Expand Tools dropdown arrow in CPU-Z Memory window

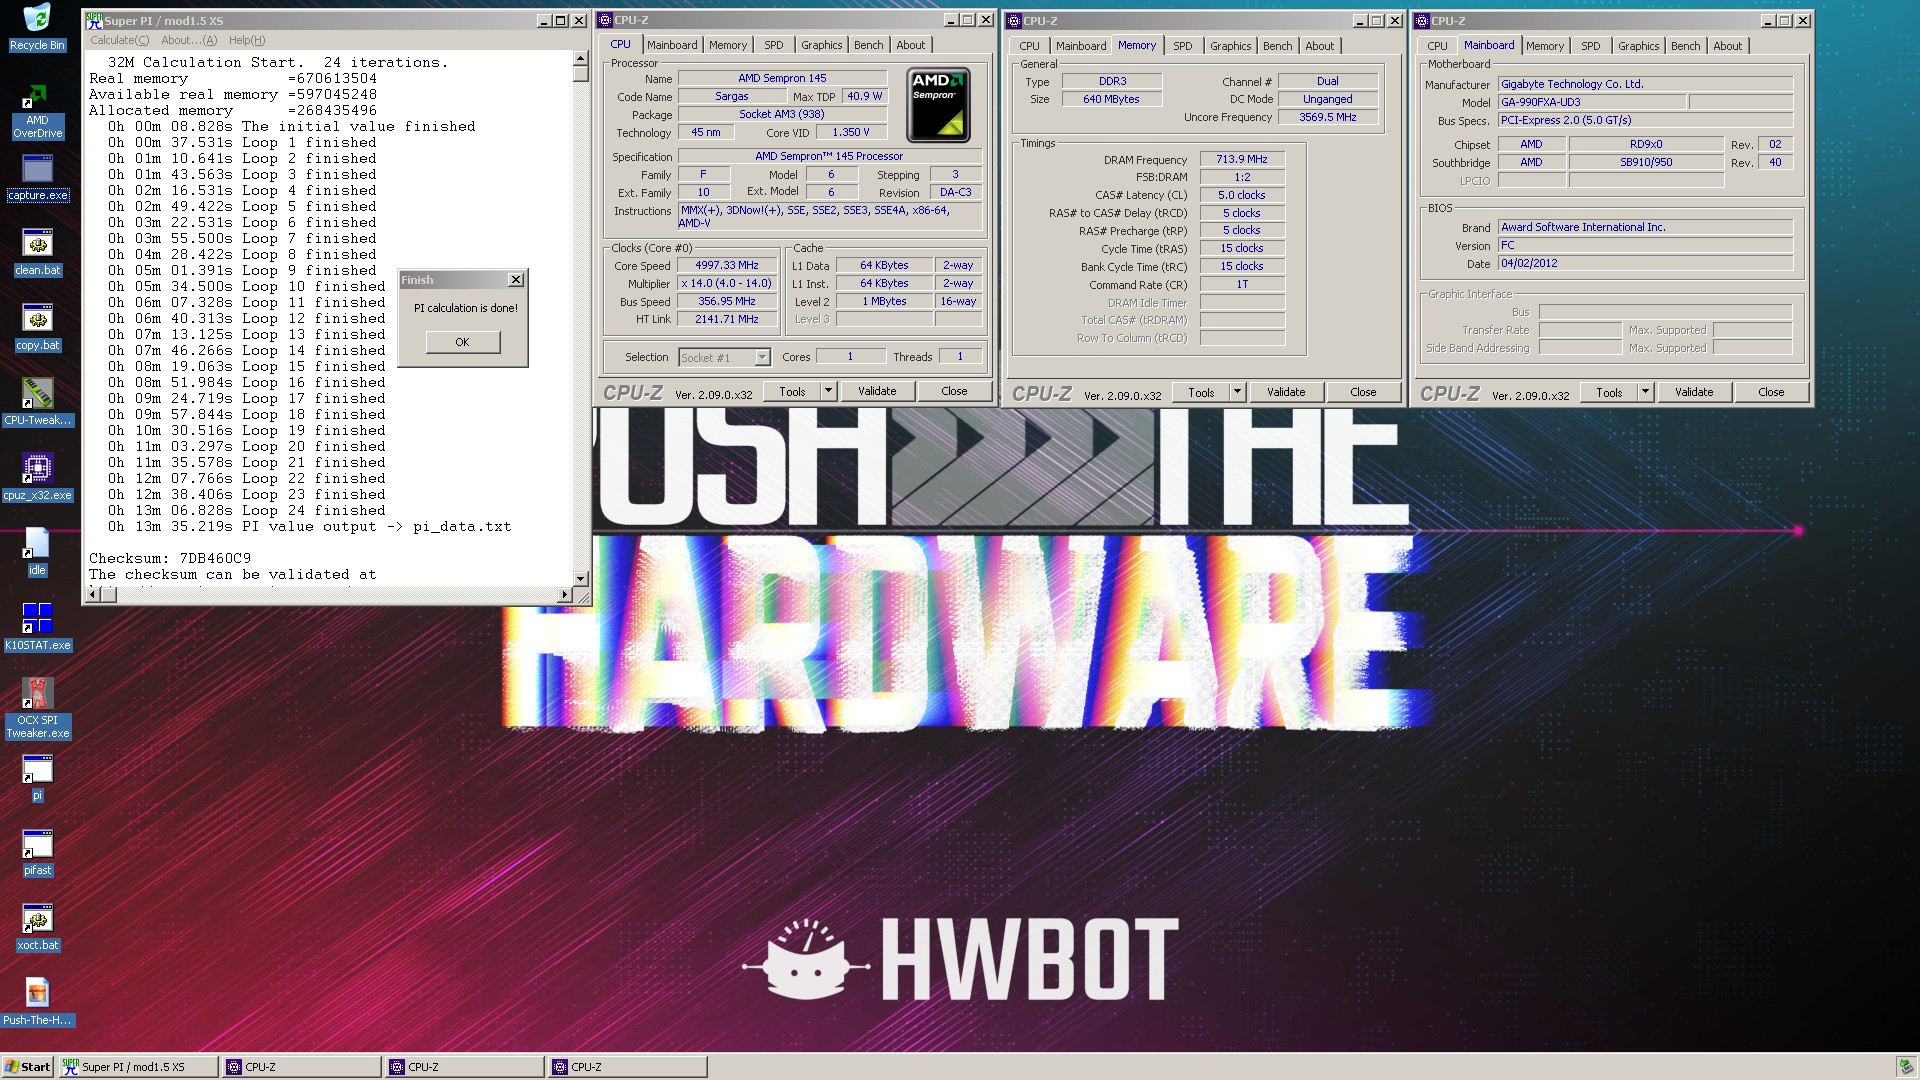[1237, 392]
